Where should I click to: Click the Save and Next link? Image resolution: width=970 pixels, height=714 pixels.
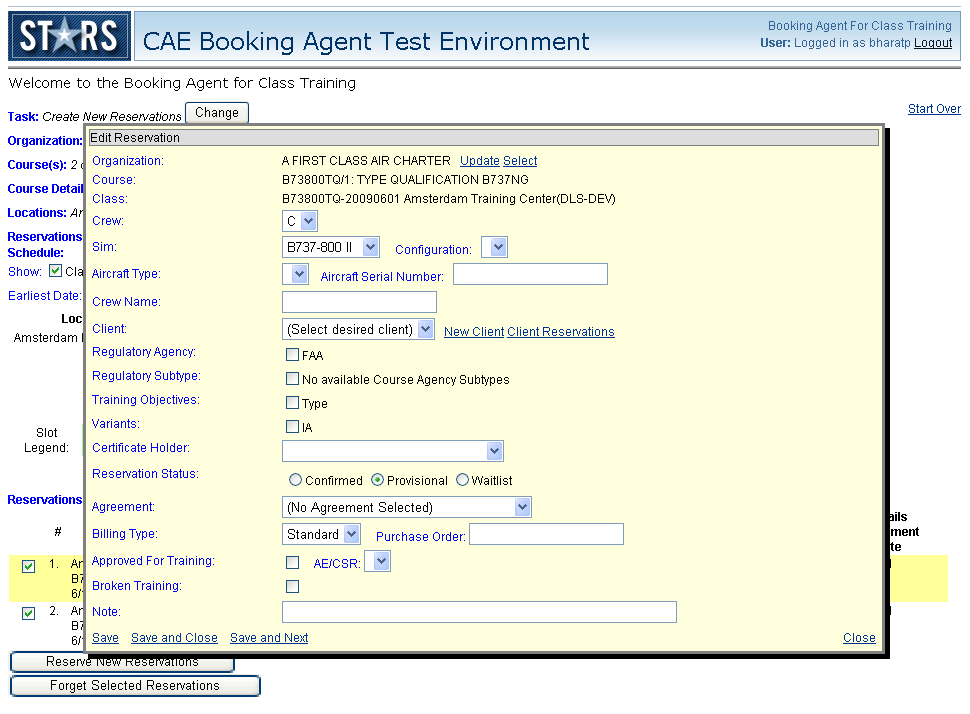269,638
